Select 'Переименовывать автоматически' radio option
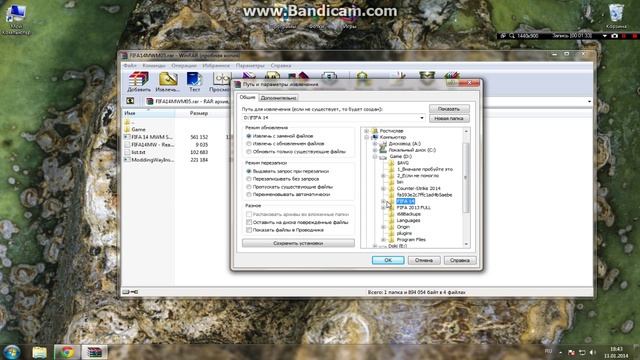This screenshot has width=640, height=360. (x=249, y=194)
